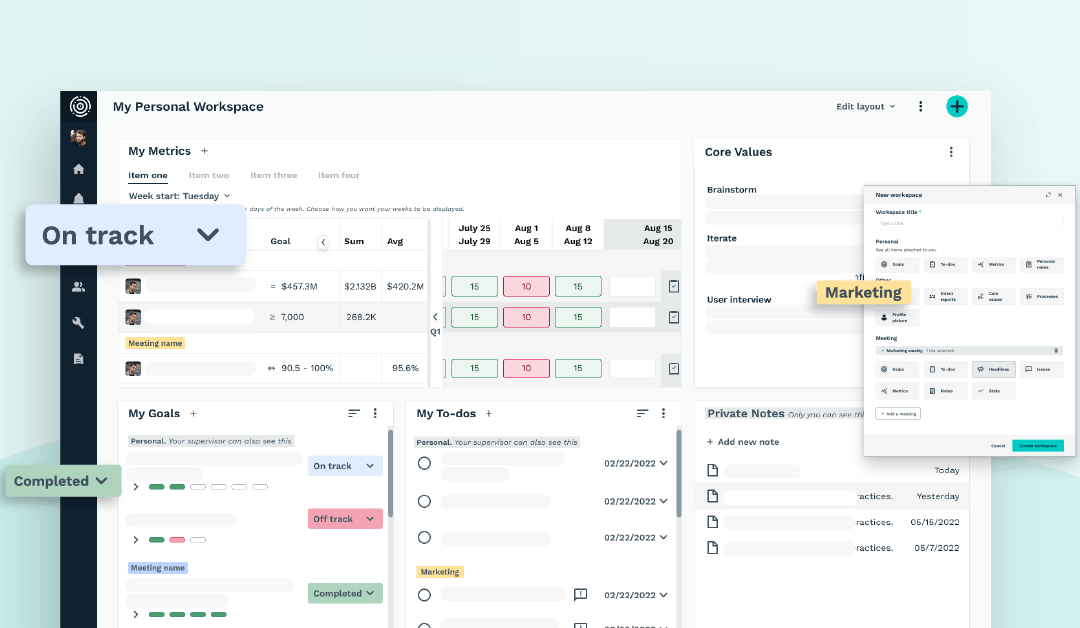1080x628 pixels.
Task: Open the document icon in sidebar
Action: pyautogui.click(x=79, y=358)
